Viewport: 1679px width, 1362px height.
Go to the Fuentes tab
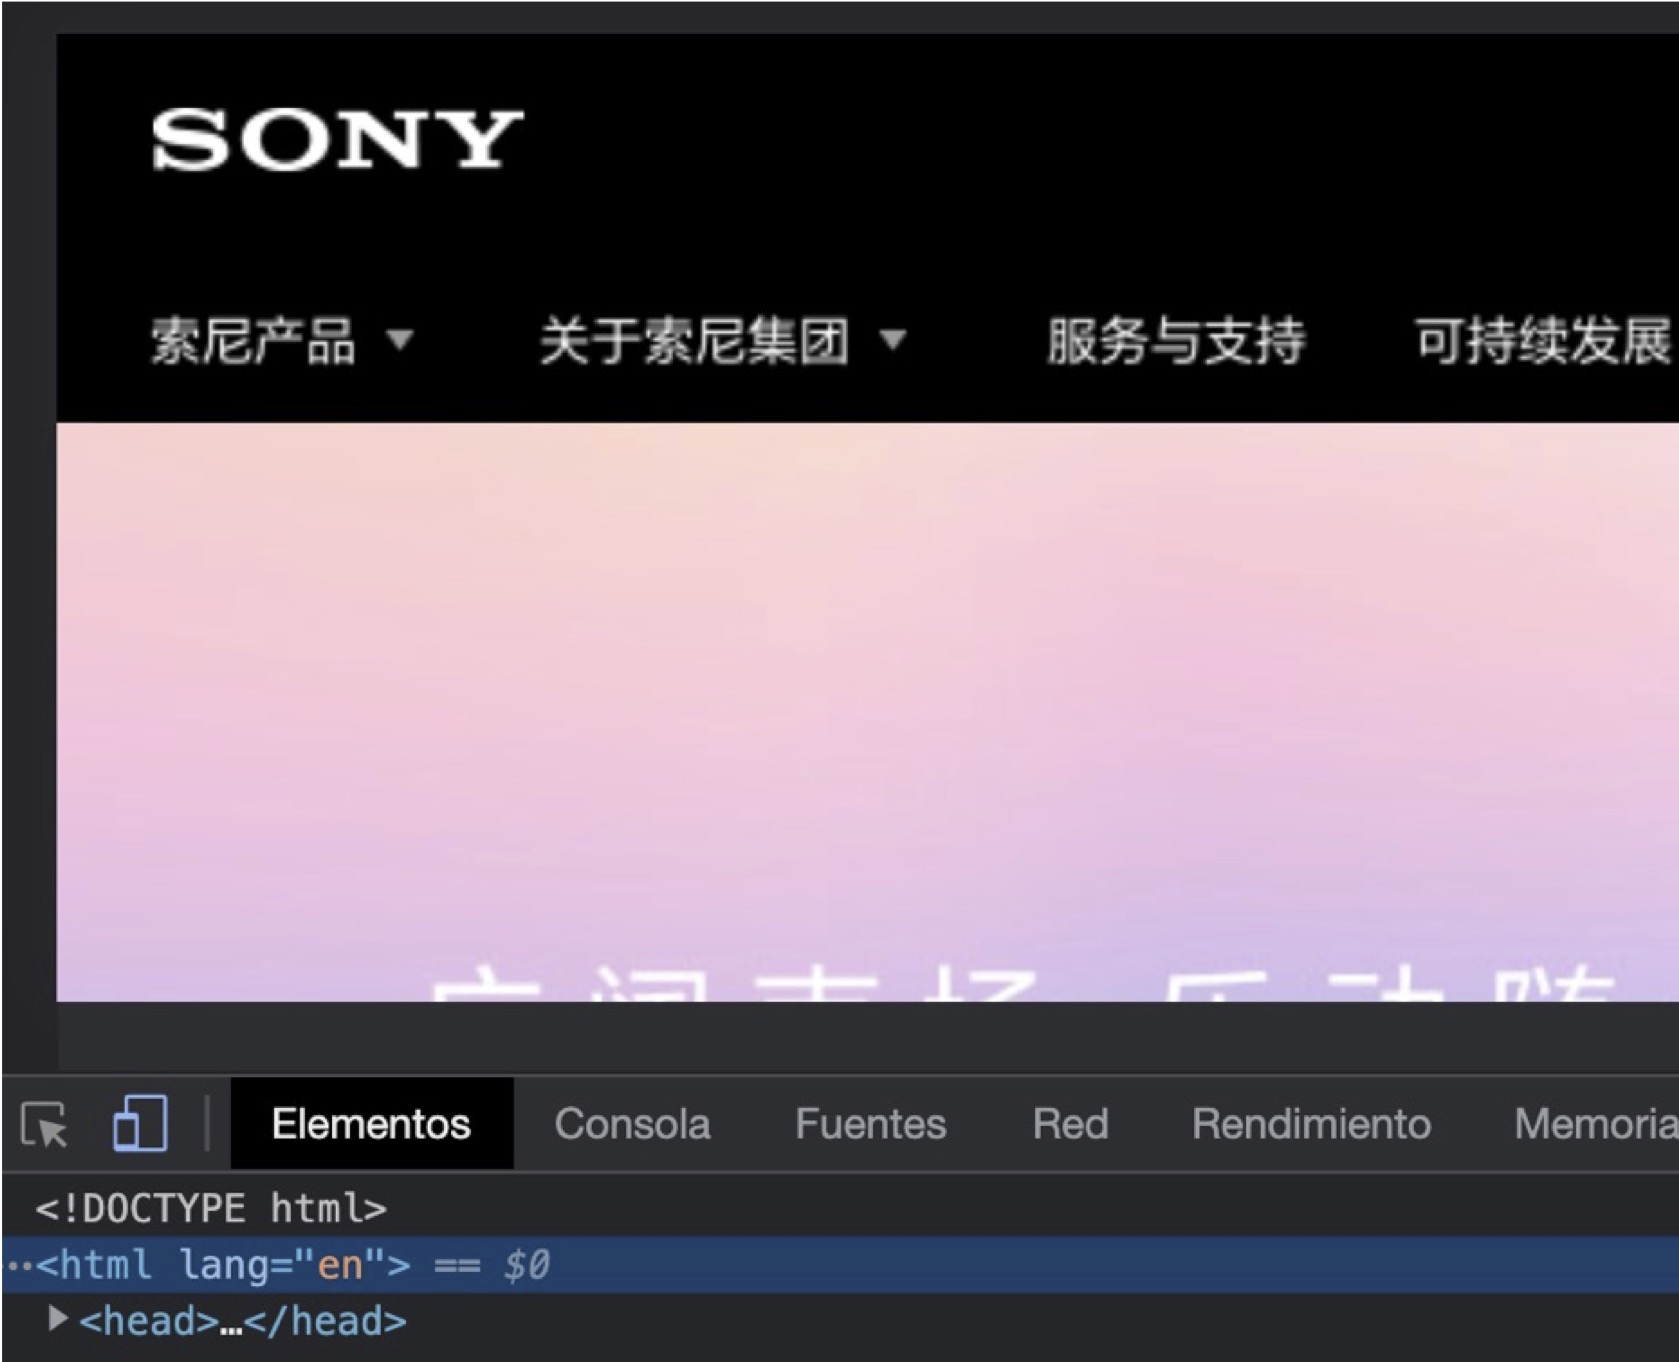tap(870, 1124)
